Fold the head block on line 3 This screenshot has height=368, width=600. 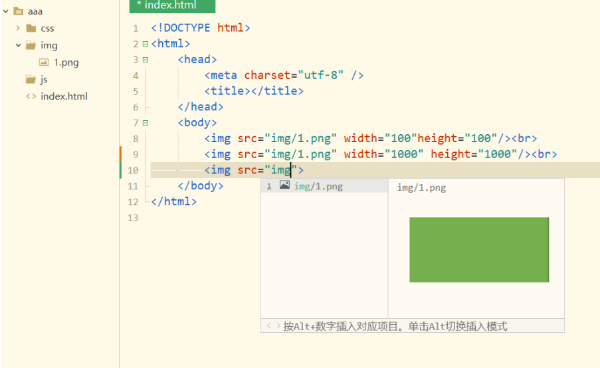coord(145,60)
